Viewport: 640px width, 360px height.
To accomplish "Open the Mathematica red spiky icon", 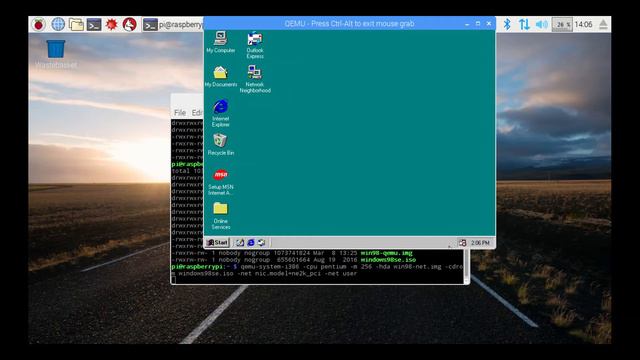I will 111,24.
